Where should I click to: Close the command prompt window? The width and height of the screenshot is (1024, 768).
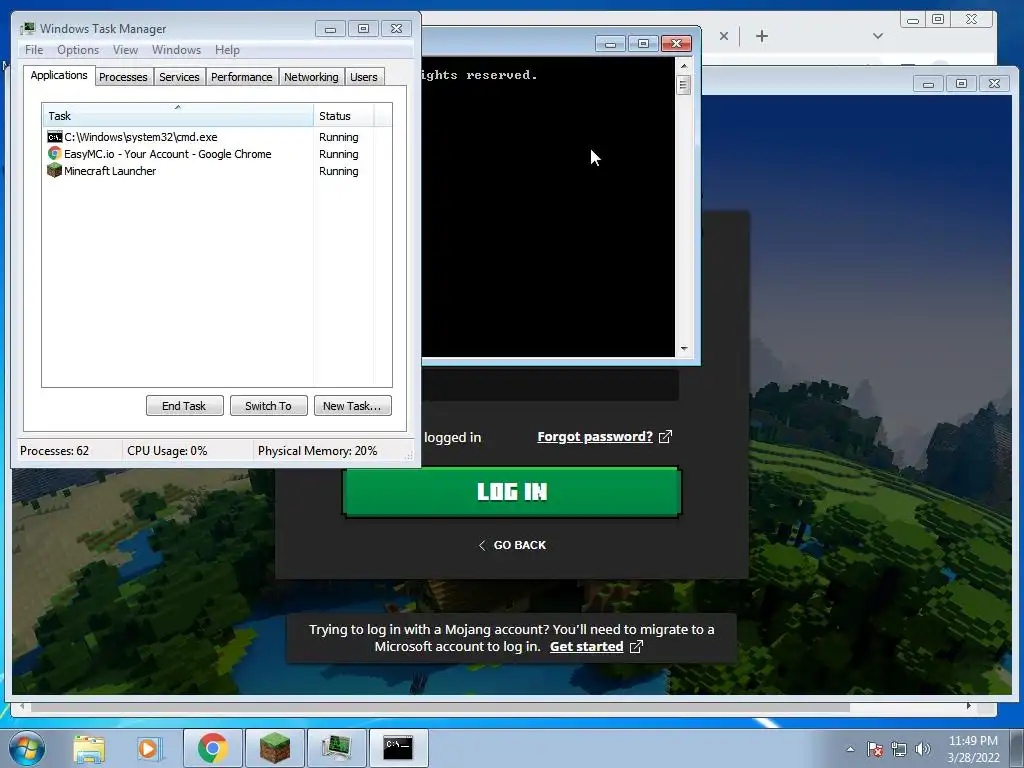(676, 44)
